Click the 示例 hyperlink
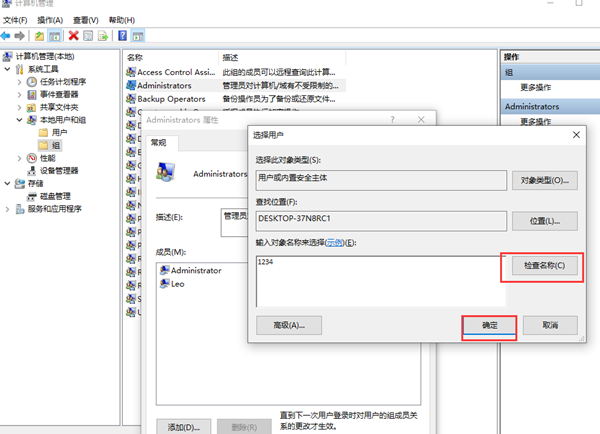Screen dimensions: 600x434 [x=334, y=242]
